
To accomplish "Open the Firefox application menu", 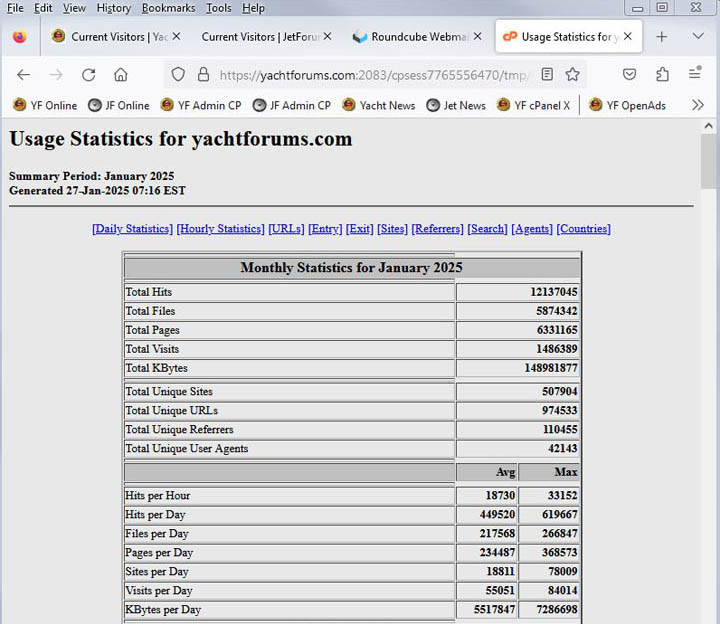I will (695, 73).
